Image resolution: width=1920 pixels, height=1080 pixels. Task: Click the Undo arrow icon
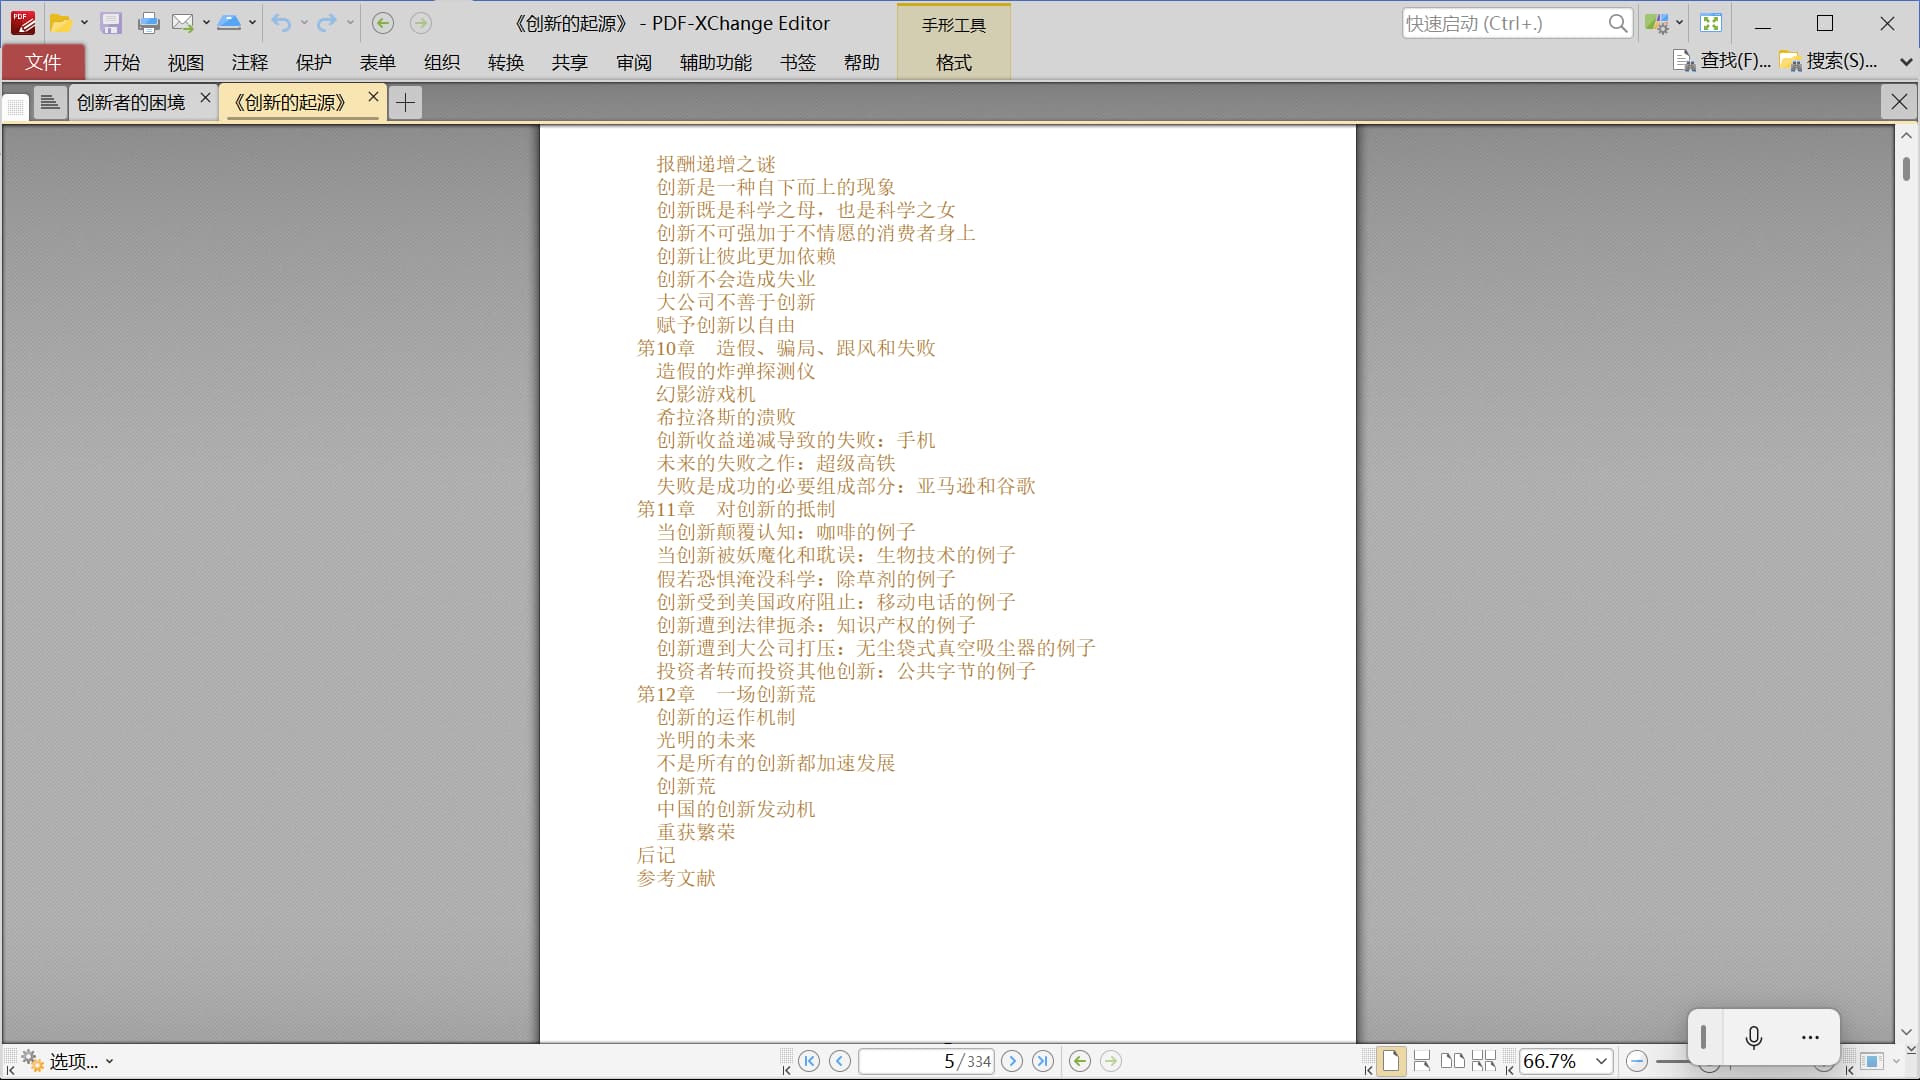[281, 23]
